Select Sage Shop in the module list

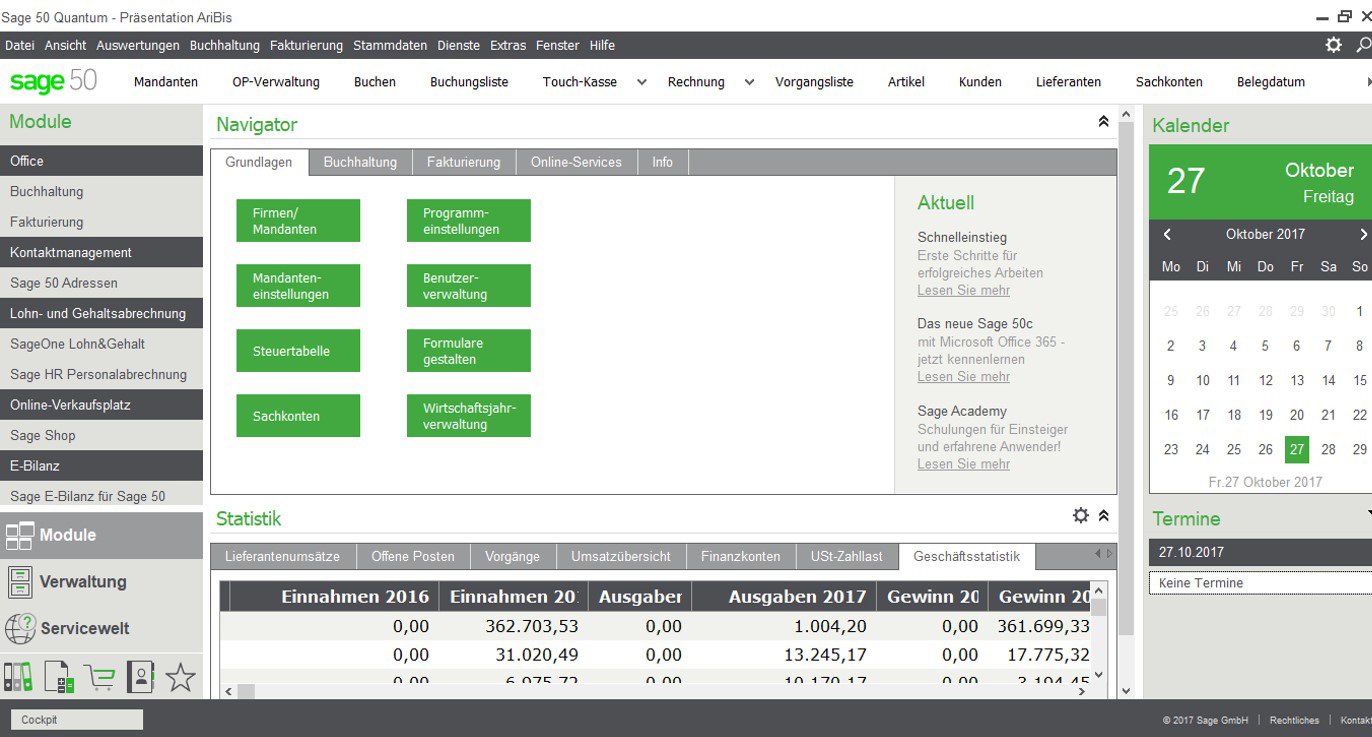click(x=101, y=436)
